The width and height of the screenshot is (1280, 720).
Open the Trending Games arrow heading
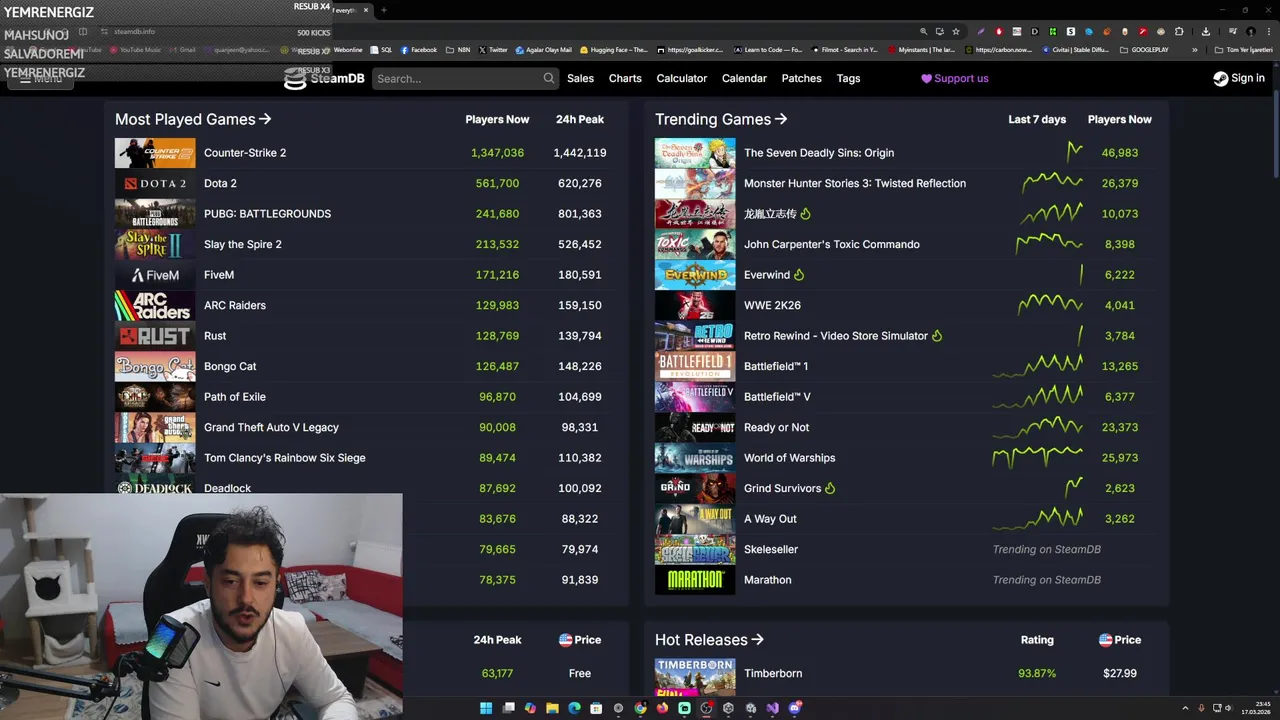click(721, 119)
